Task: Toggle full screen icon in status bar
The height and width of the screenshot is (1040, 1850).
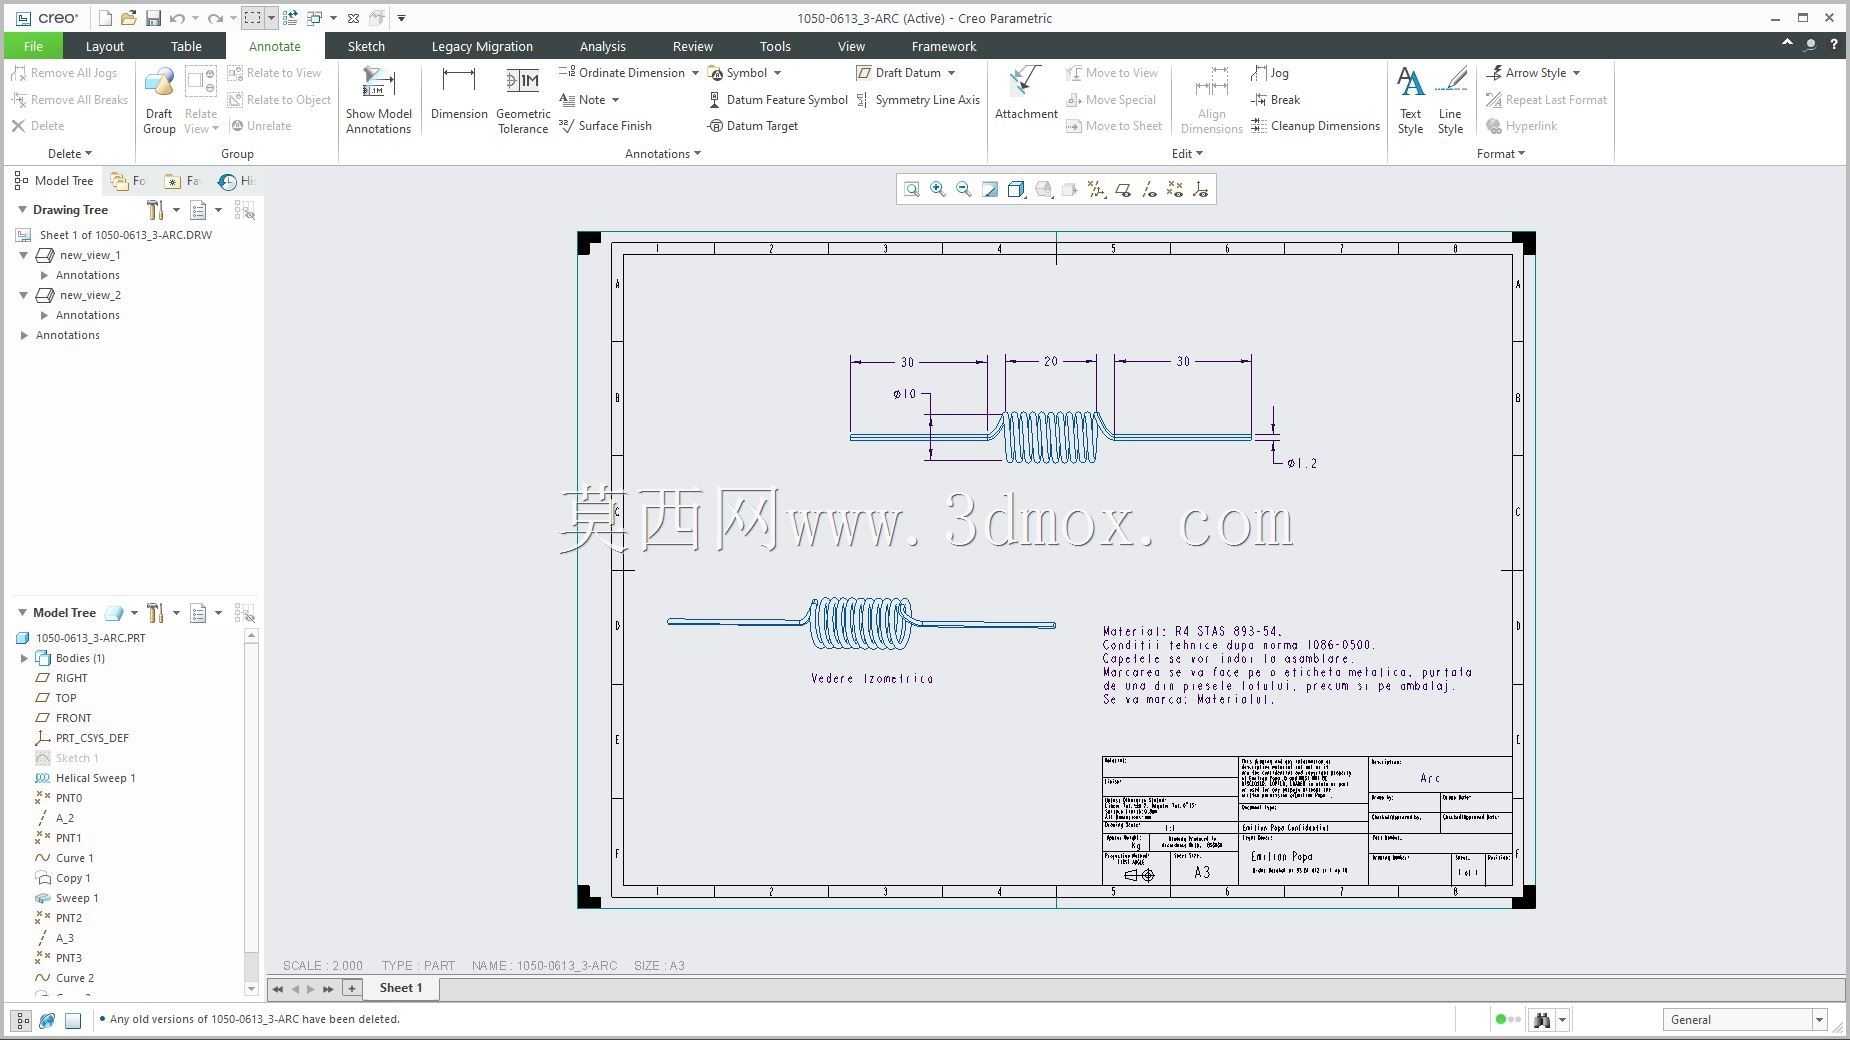Action: (x=73, y=1020)
